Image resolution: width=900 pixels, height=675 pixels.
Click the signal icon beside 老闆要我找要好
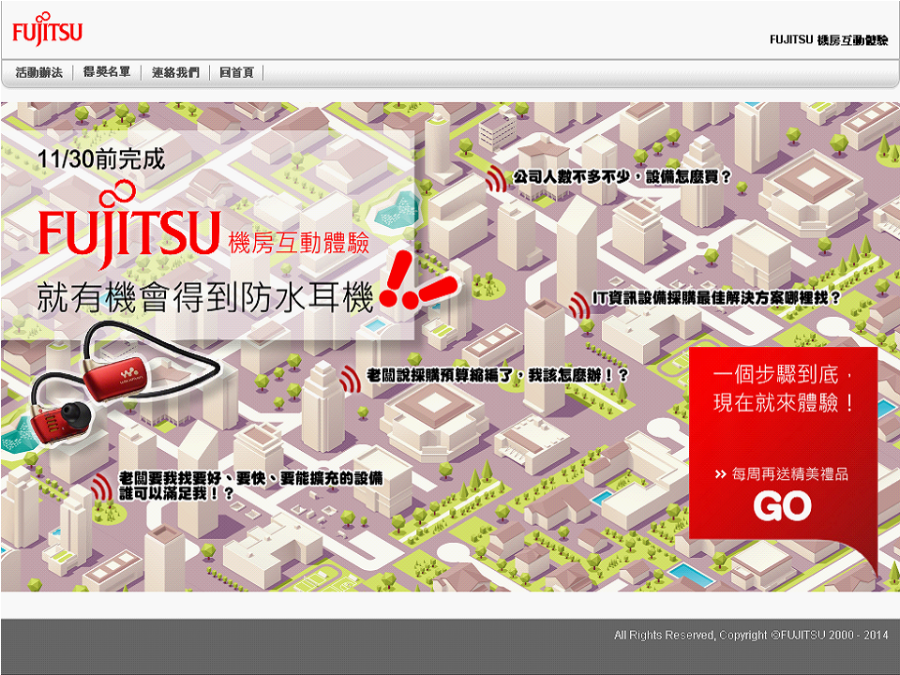tap(102, 488)
